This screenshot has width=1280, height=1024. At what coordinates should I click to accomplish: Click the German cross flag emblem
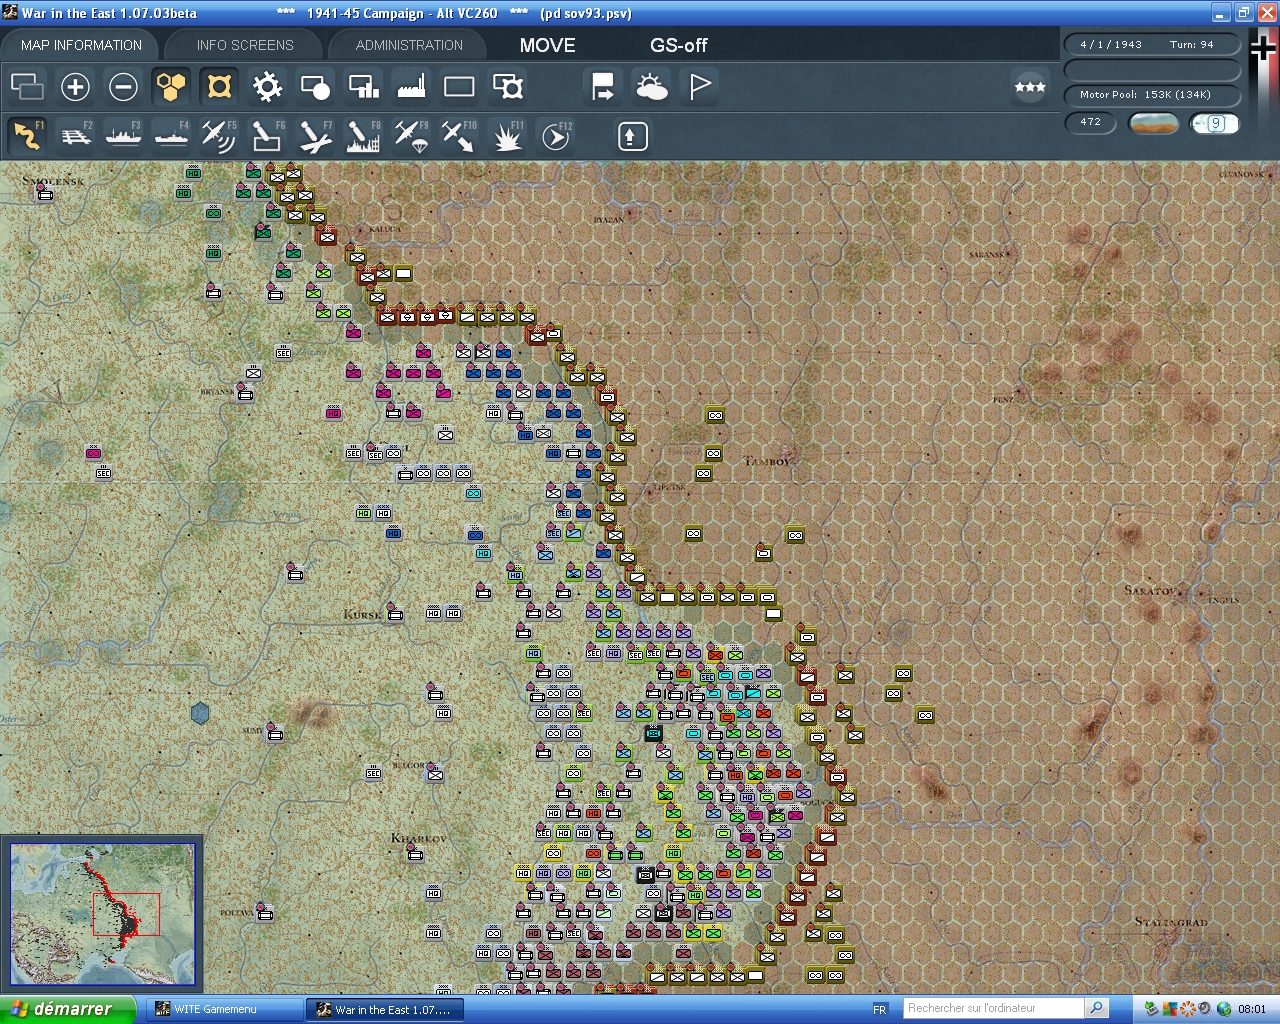click(1263, 48)
